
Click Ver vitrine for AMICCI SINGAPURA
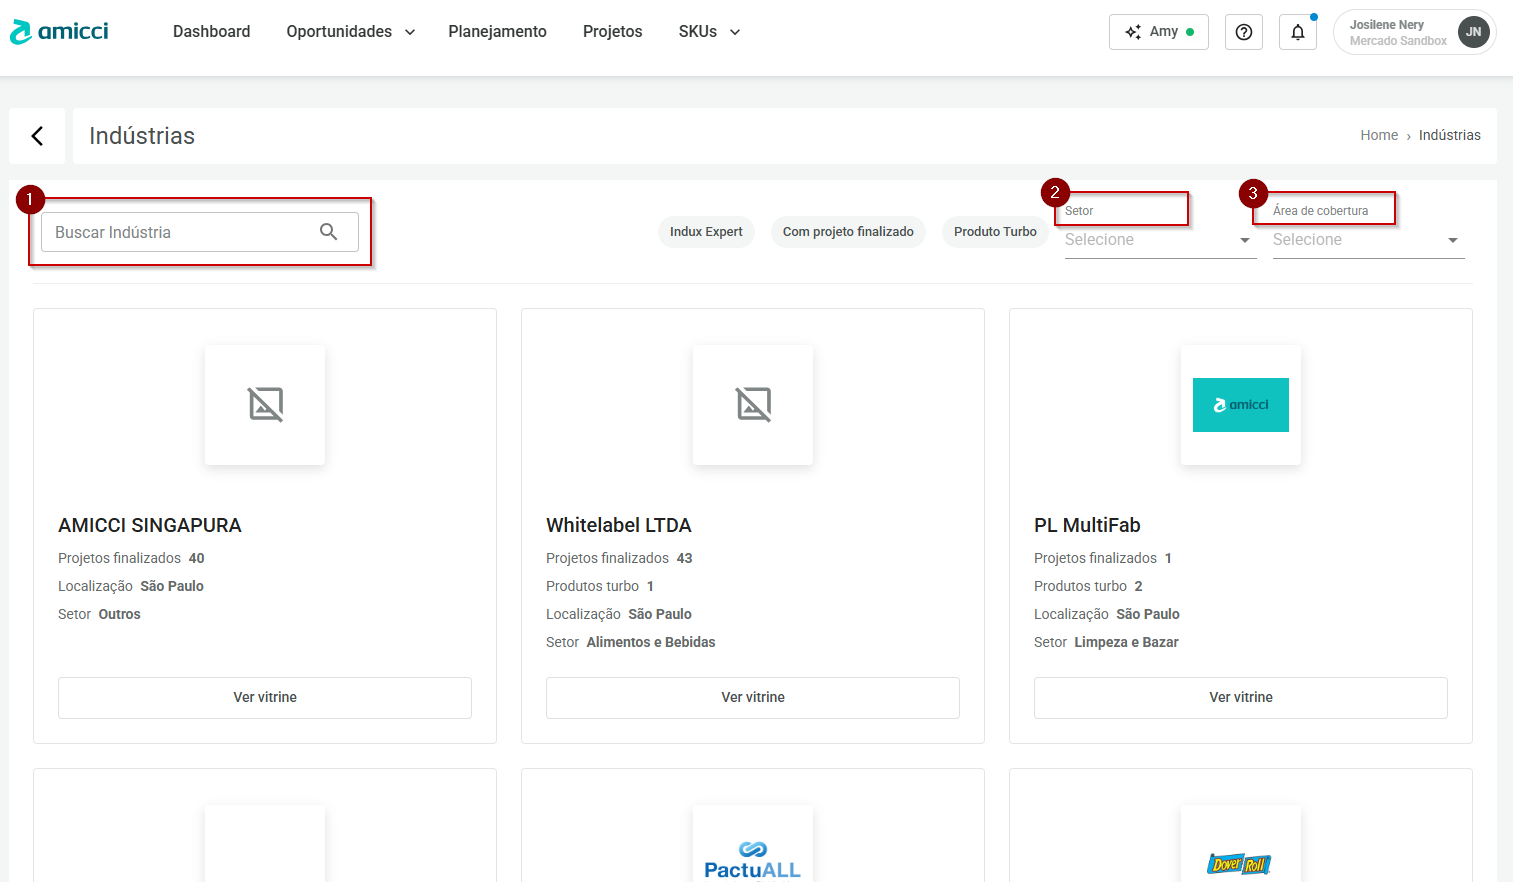pos(265,697)
